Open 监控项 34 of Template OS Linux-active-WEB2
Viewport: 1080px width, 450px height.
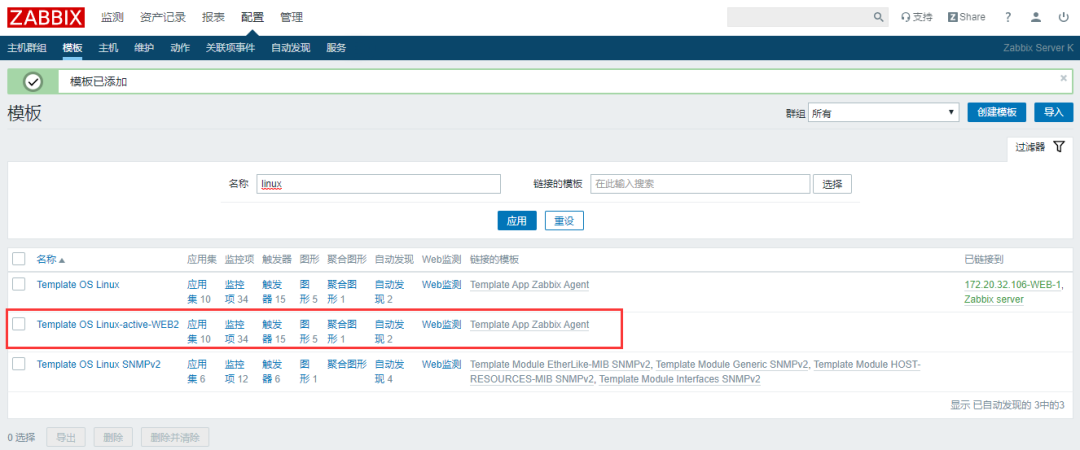pyautogui.click(x=236, y=331)
